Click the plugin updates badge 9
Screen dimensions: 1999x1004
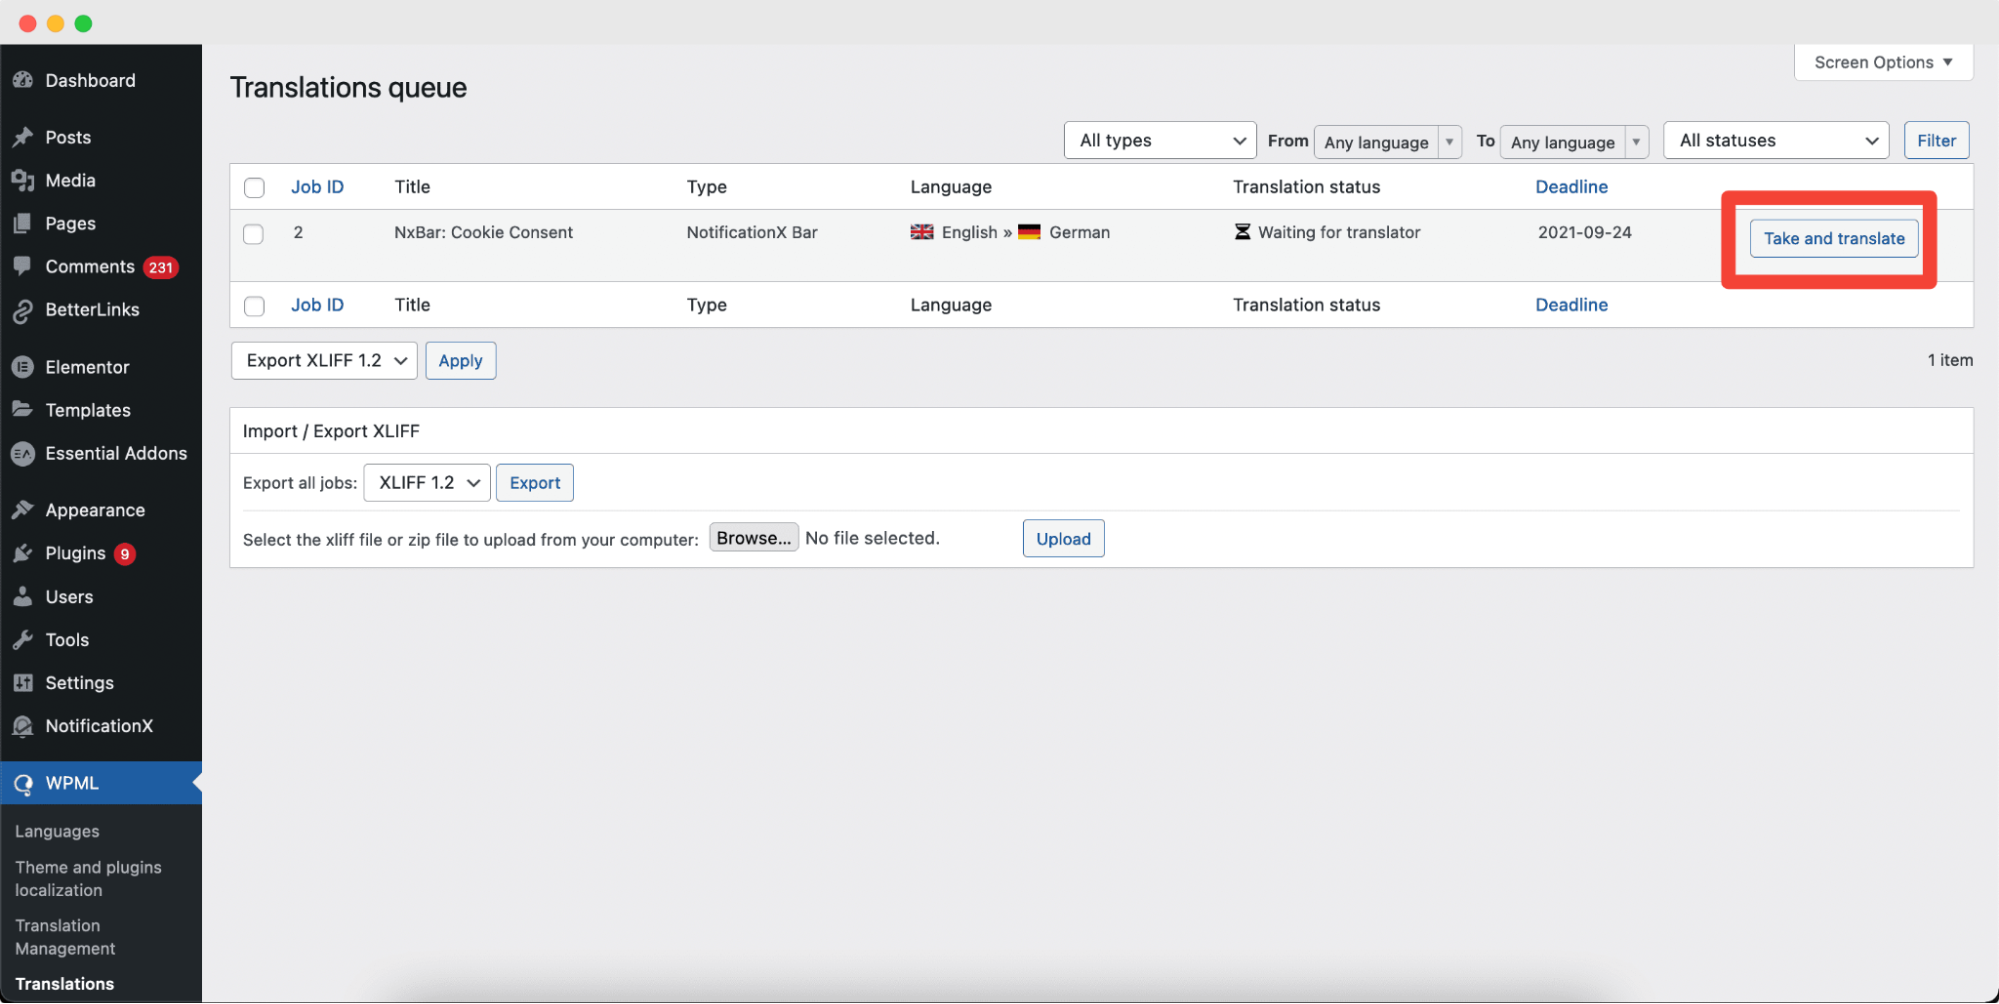tap(125, 554)
